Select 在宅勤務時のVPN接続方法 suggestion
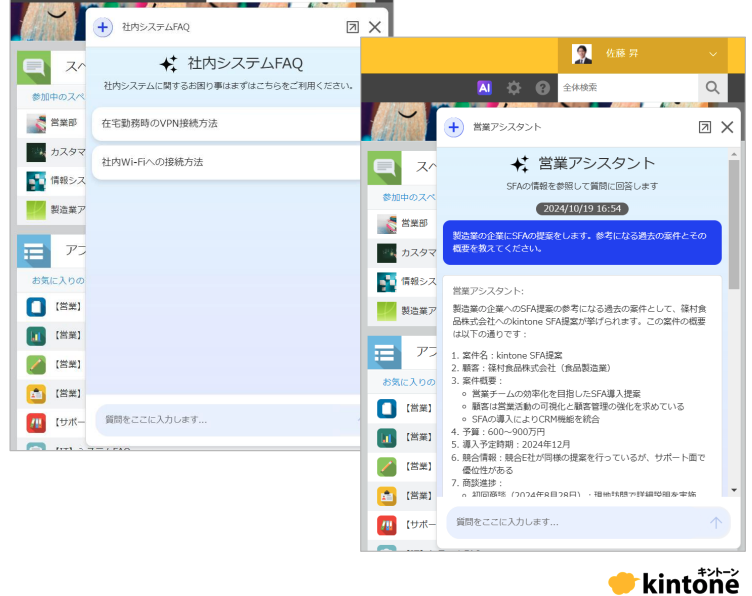Screen dimensions: 752x596 [226, 124]
